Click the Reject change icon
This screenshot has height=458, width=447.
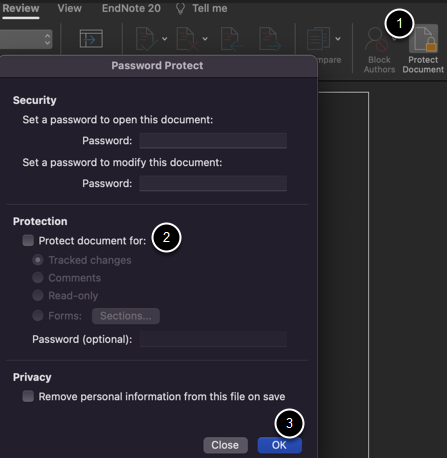click(187, 39)
